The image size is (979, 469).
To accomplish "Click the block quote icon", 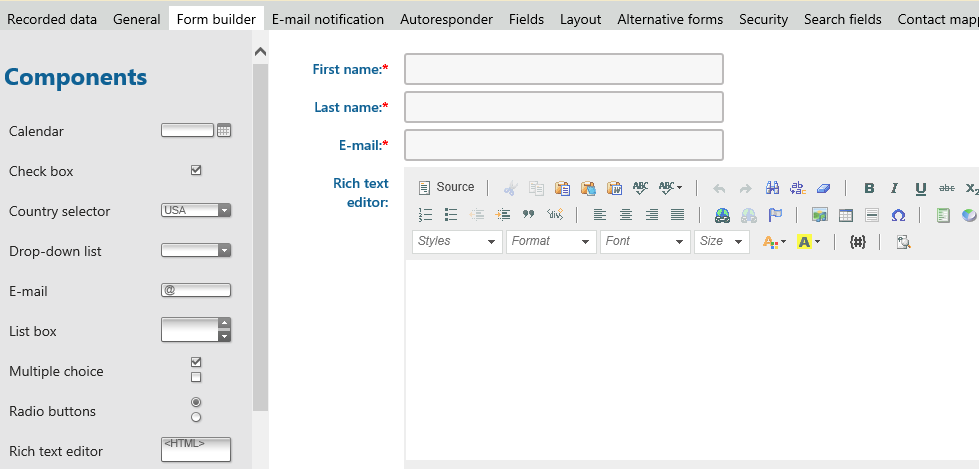I will tap(529, 215).
